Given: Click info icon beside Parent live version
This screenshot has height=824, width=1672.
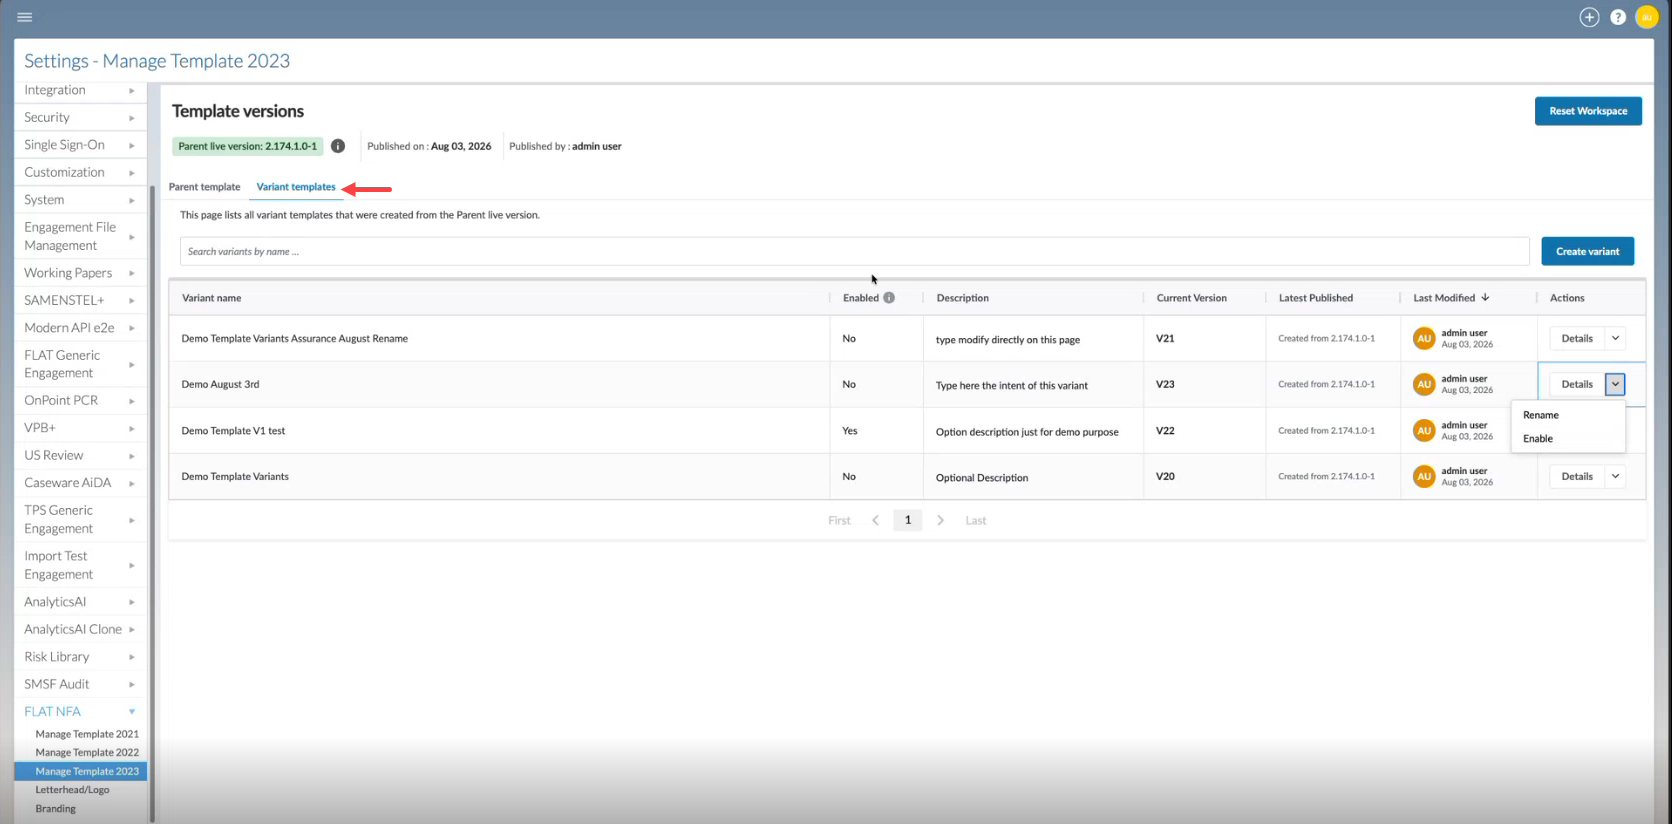Looking at the screenshot, I should pyautogui.click(x=338, y=146).
